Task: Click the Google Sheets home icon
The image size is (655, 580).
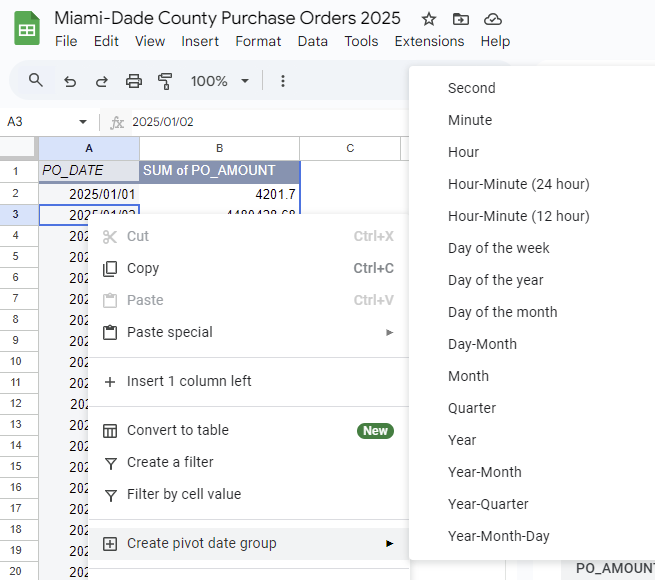Action: (x=27, y=29)
